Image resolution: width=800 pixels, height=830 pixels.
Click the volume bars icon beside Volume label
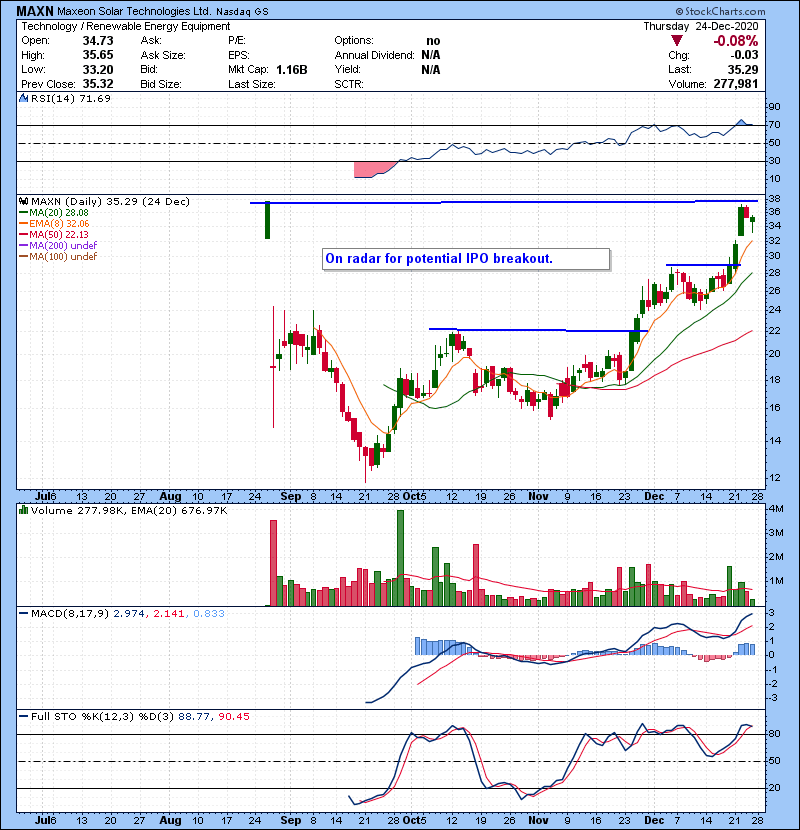[x=24, y=510]
